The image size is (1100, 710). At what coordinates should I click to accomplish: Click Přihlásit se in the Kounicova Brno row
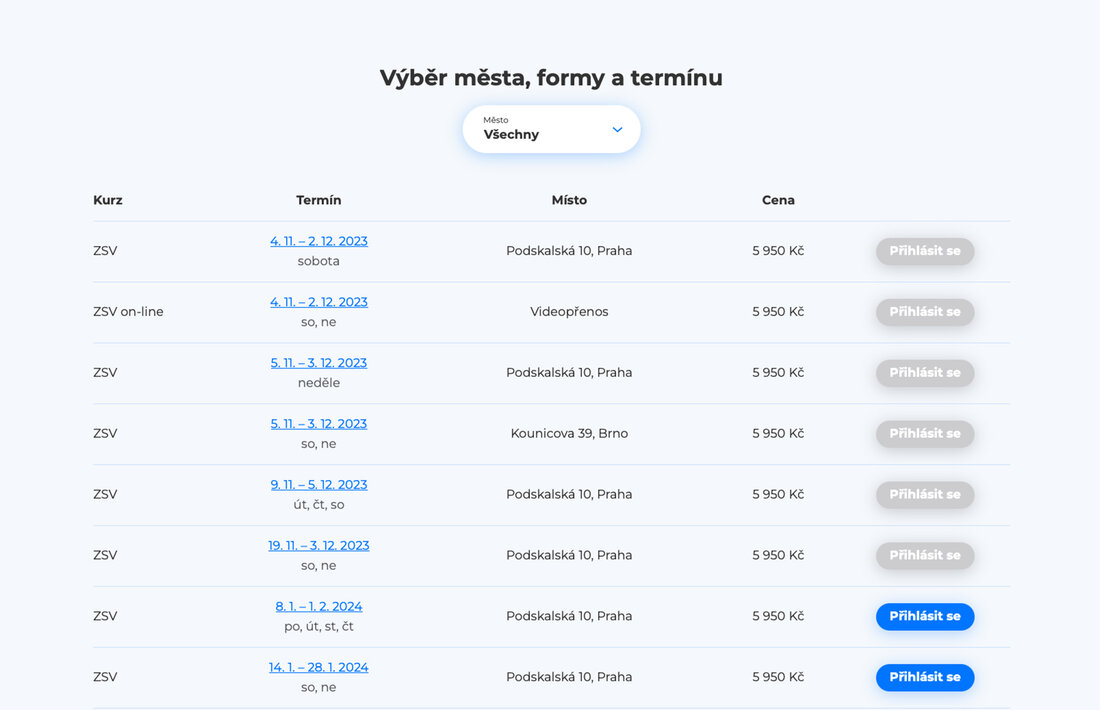coord(925,434)
